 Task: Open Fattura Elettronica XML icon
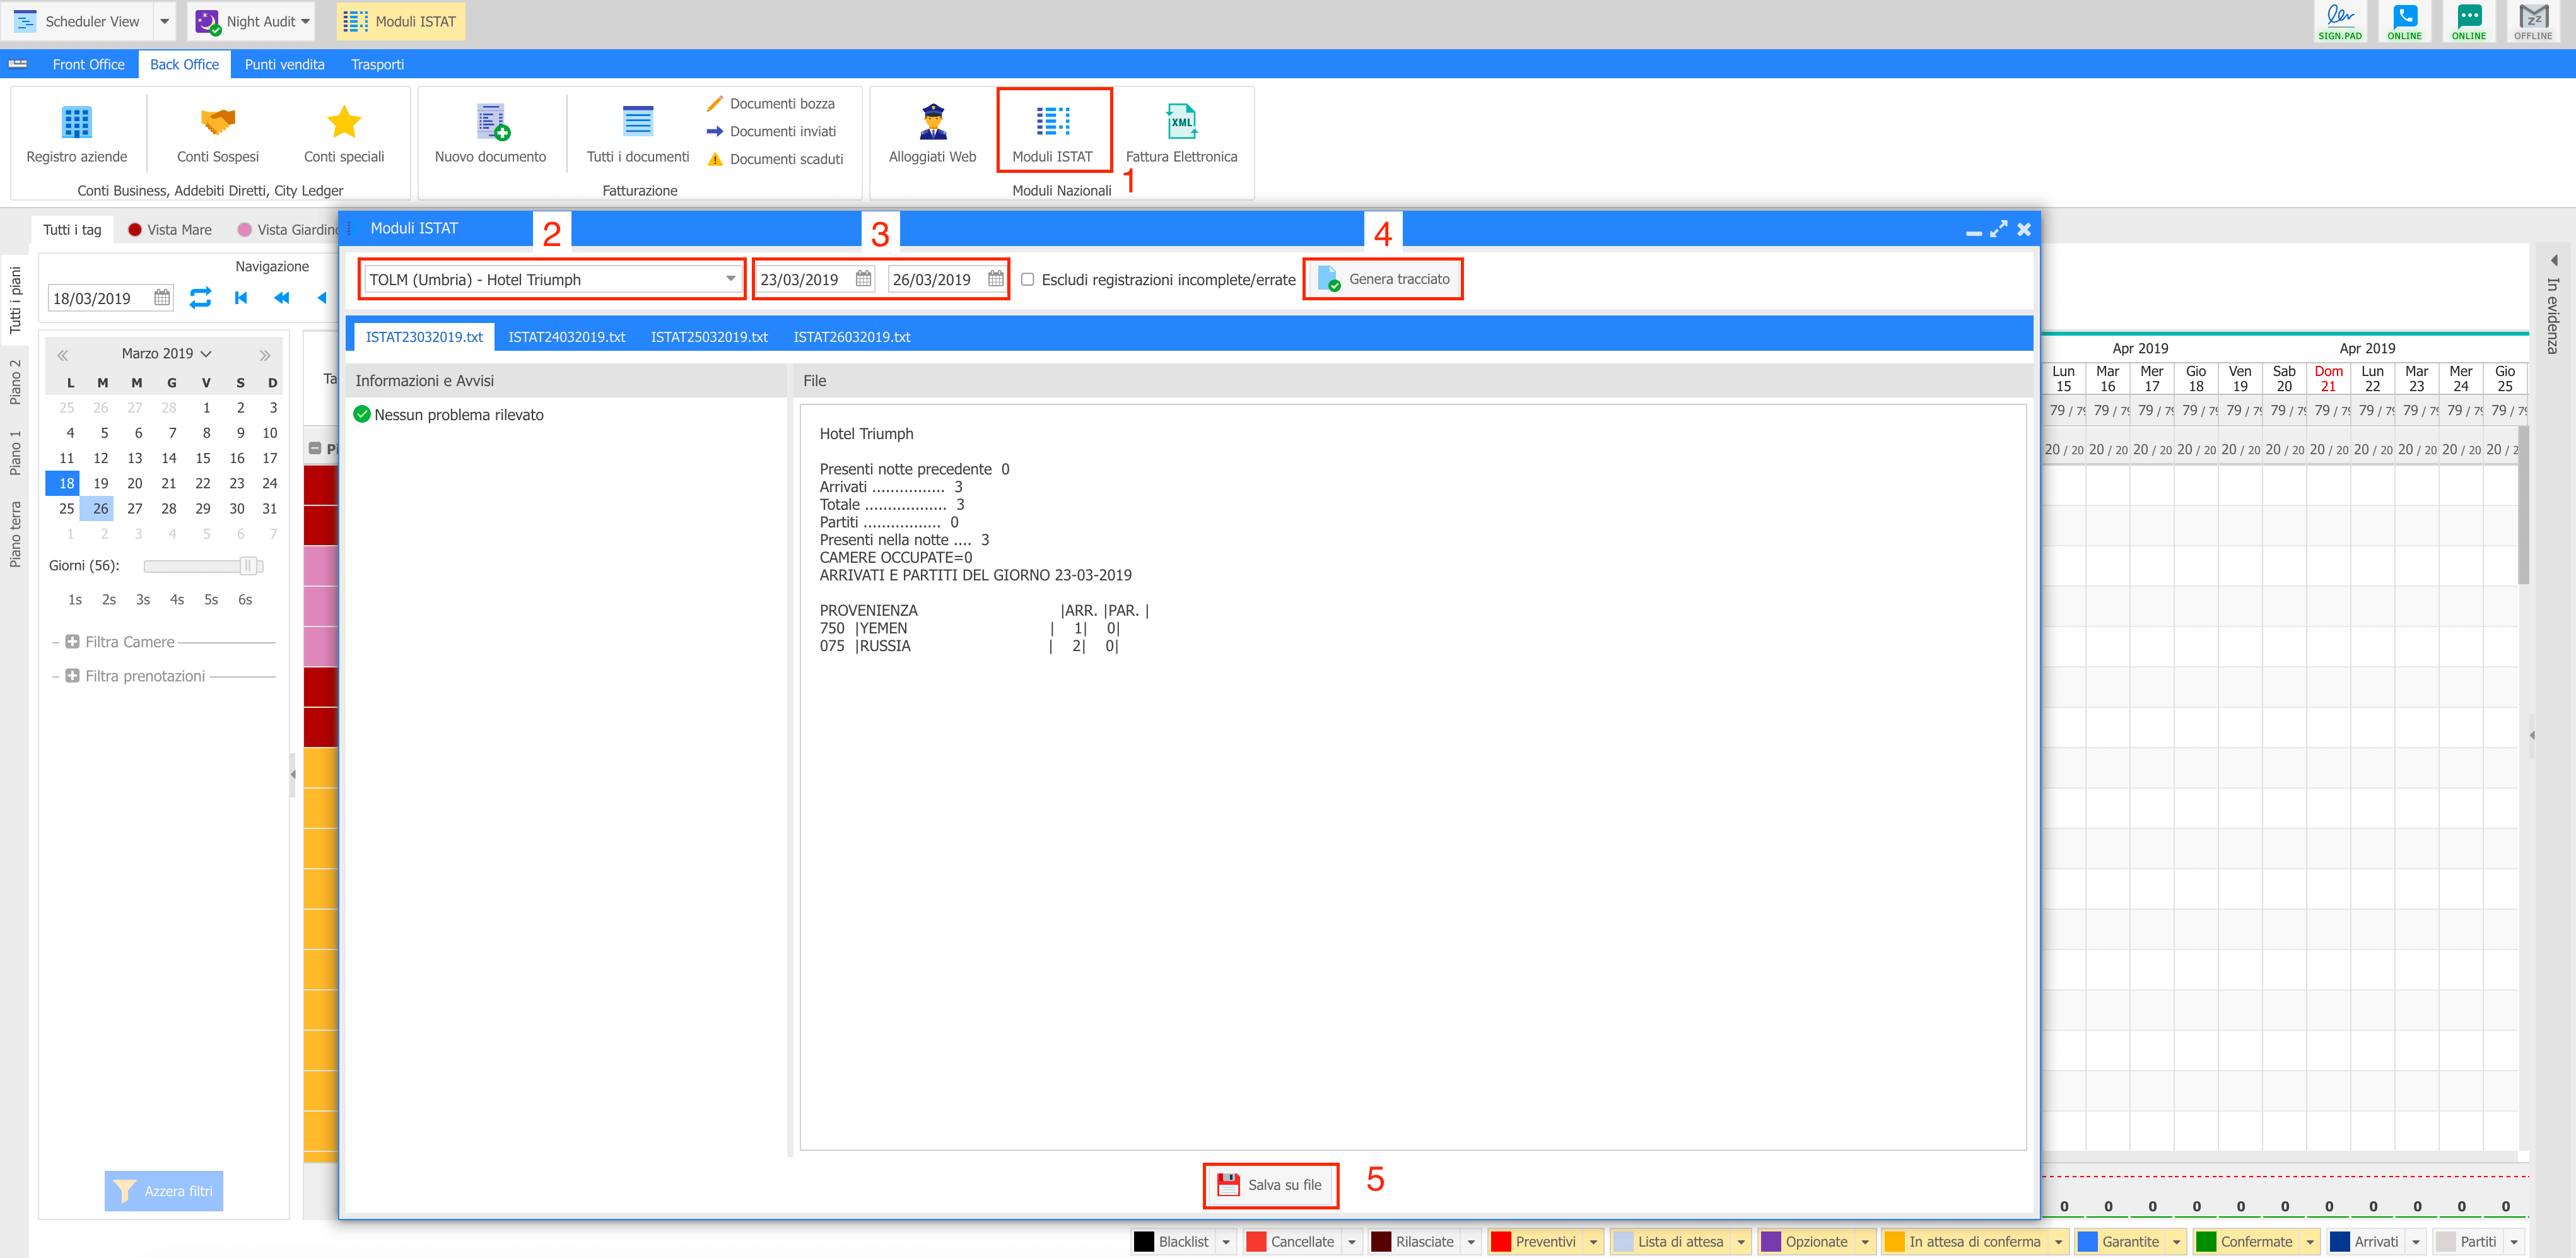click(x=1181, y=122)
